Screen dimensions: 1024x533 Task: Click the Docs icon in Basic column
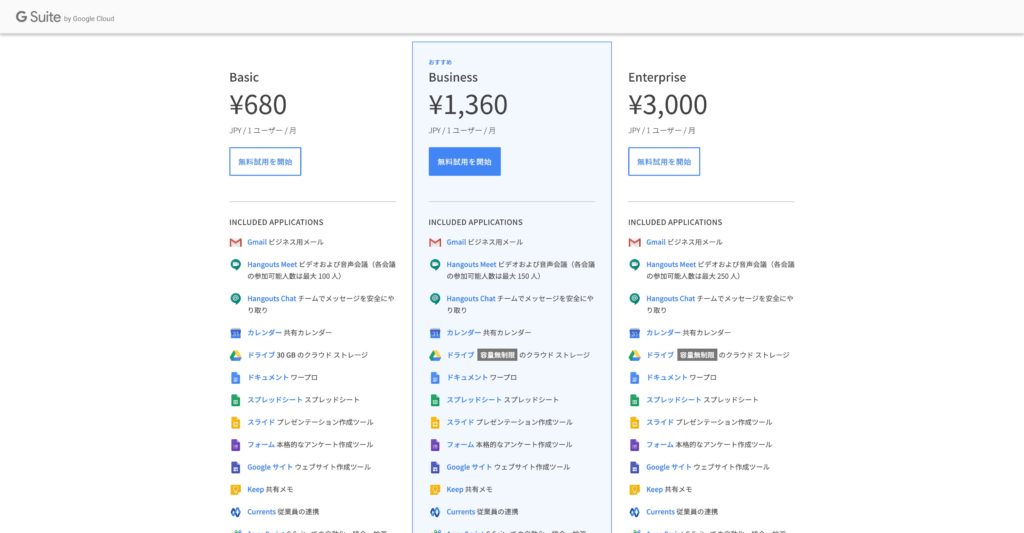[236, 378]
